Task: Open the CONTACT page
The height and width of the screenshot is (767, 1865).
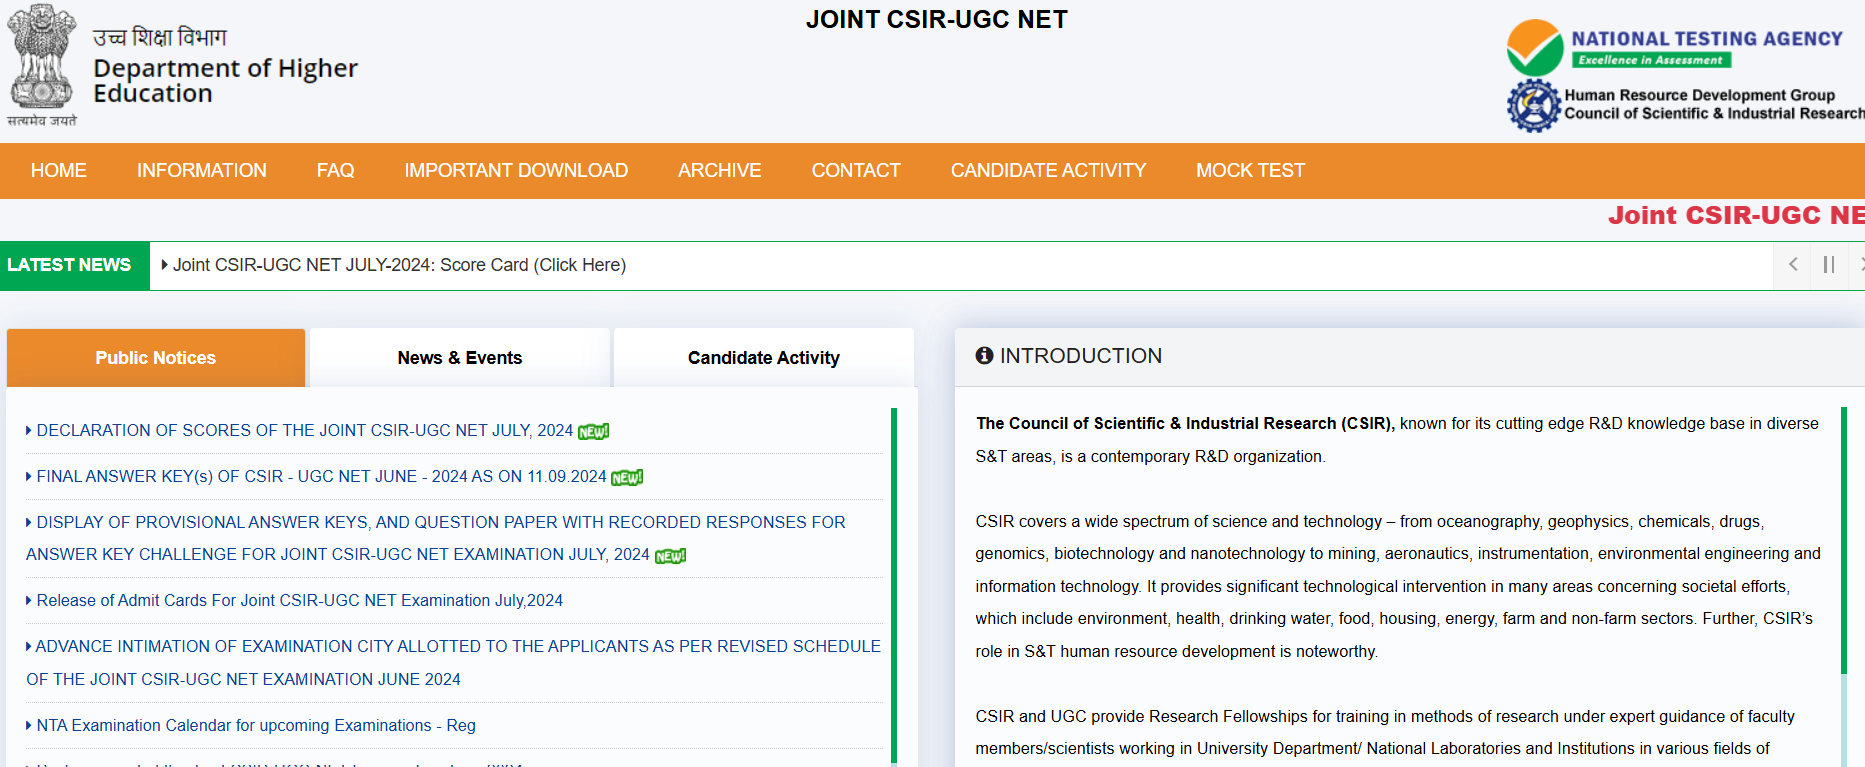Action: tap(856, 171)
